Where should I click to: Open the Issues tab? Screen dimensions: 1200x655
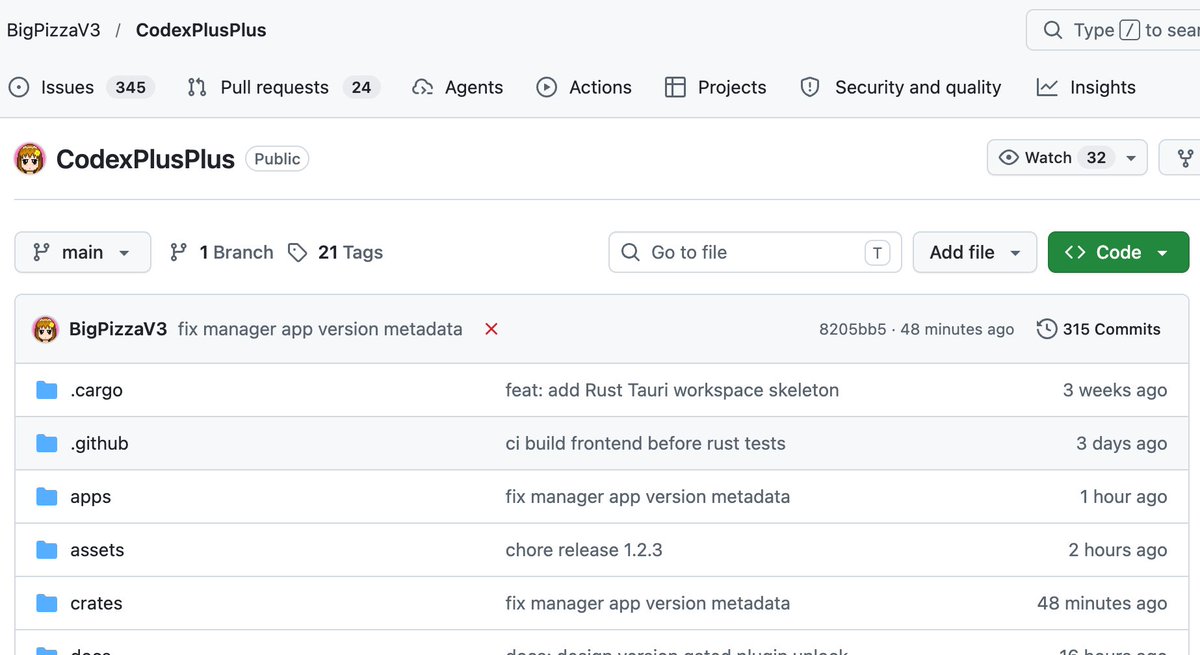81,87
